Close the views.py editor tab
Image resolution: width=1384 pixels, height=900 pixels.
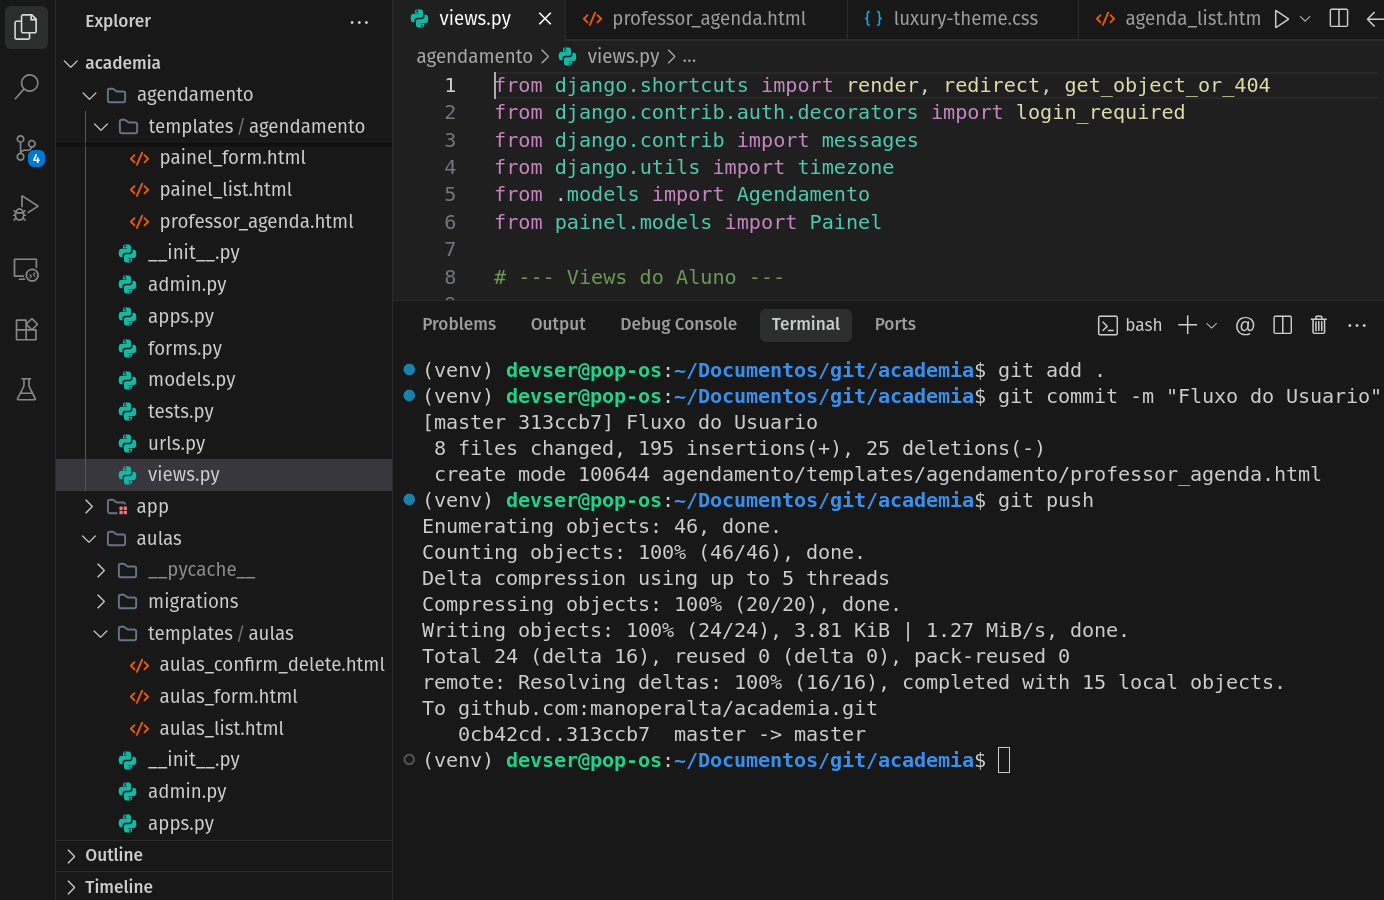[x=545, y=19]
